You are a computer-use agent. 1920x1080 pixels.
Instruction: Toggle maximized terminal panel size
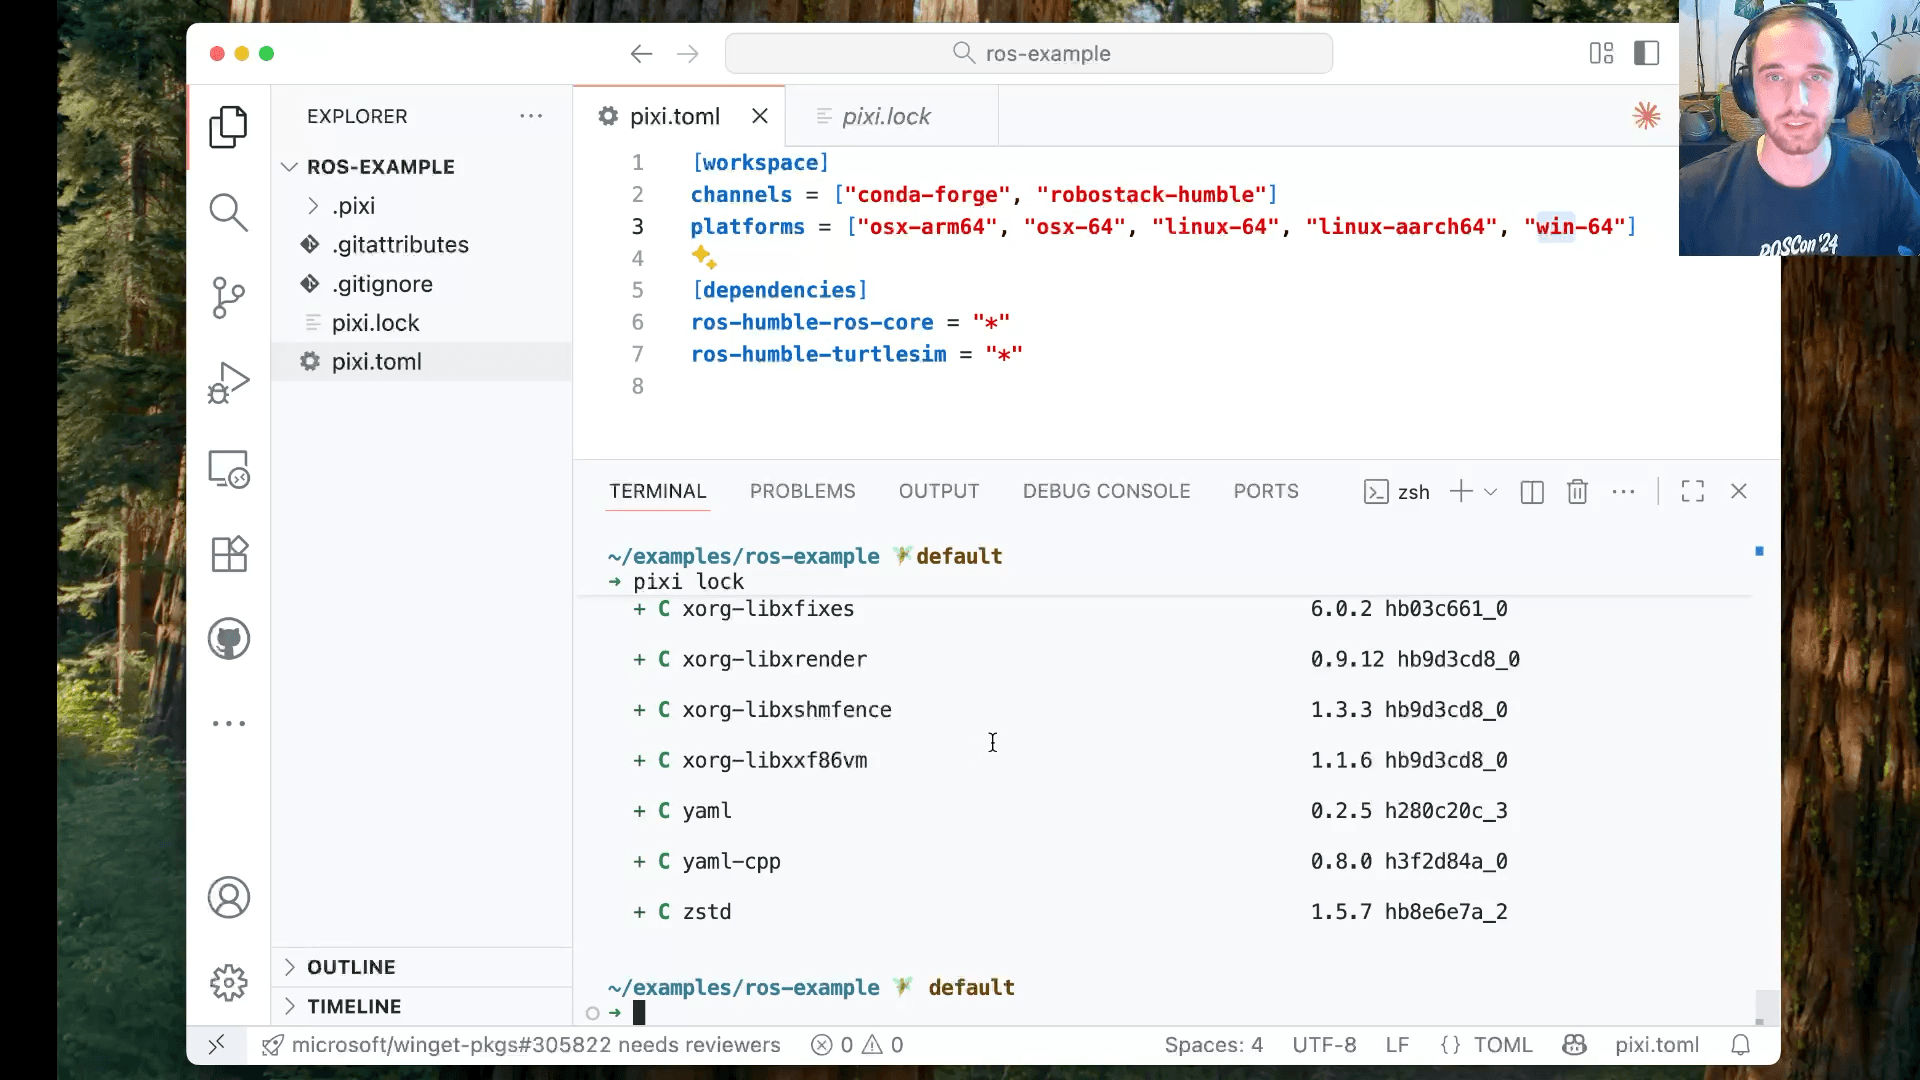point(1692,492)
